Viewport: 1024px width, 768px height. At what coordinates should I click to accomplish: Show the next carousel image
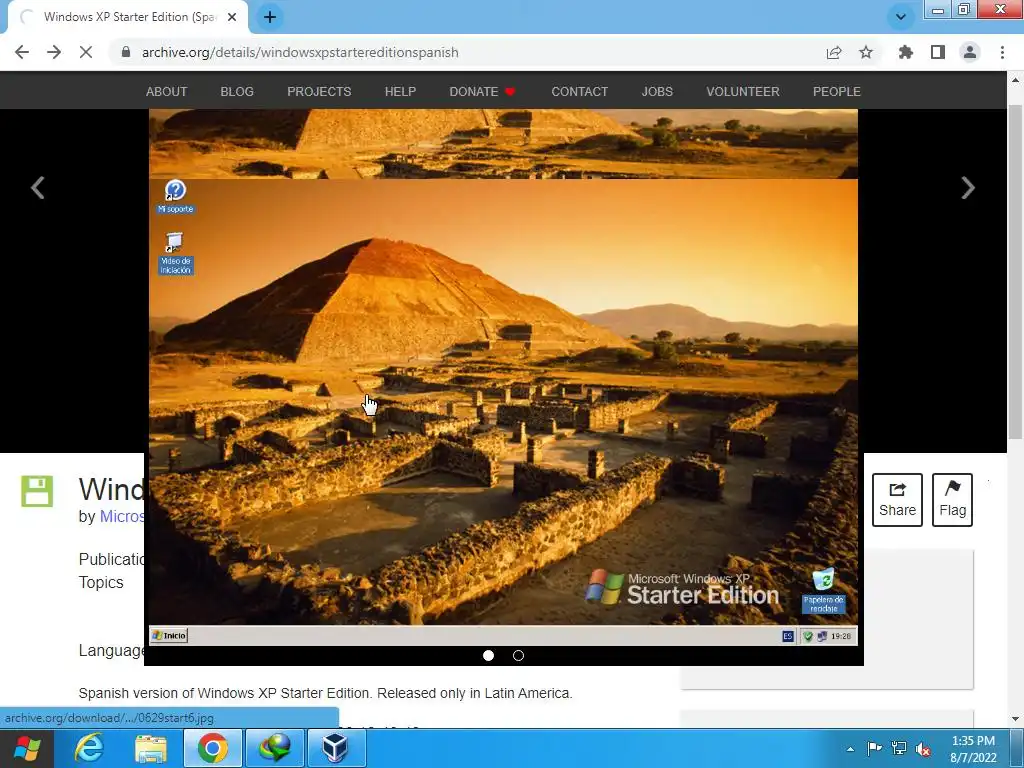tap(968, 188)
